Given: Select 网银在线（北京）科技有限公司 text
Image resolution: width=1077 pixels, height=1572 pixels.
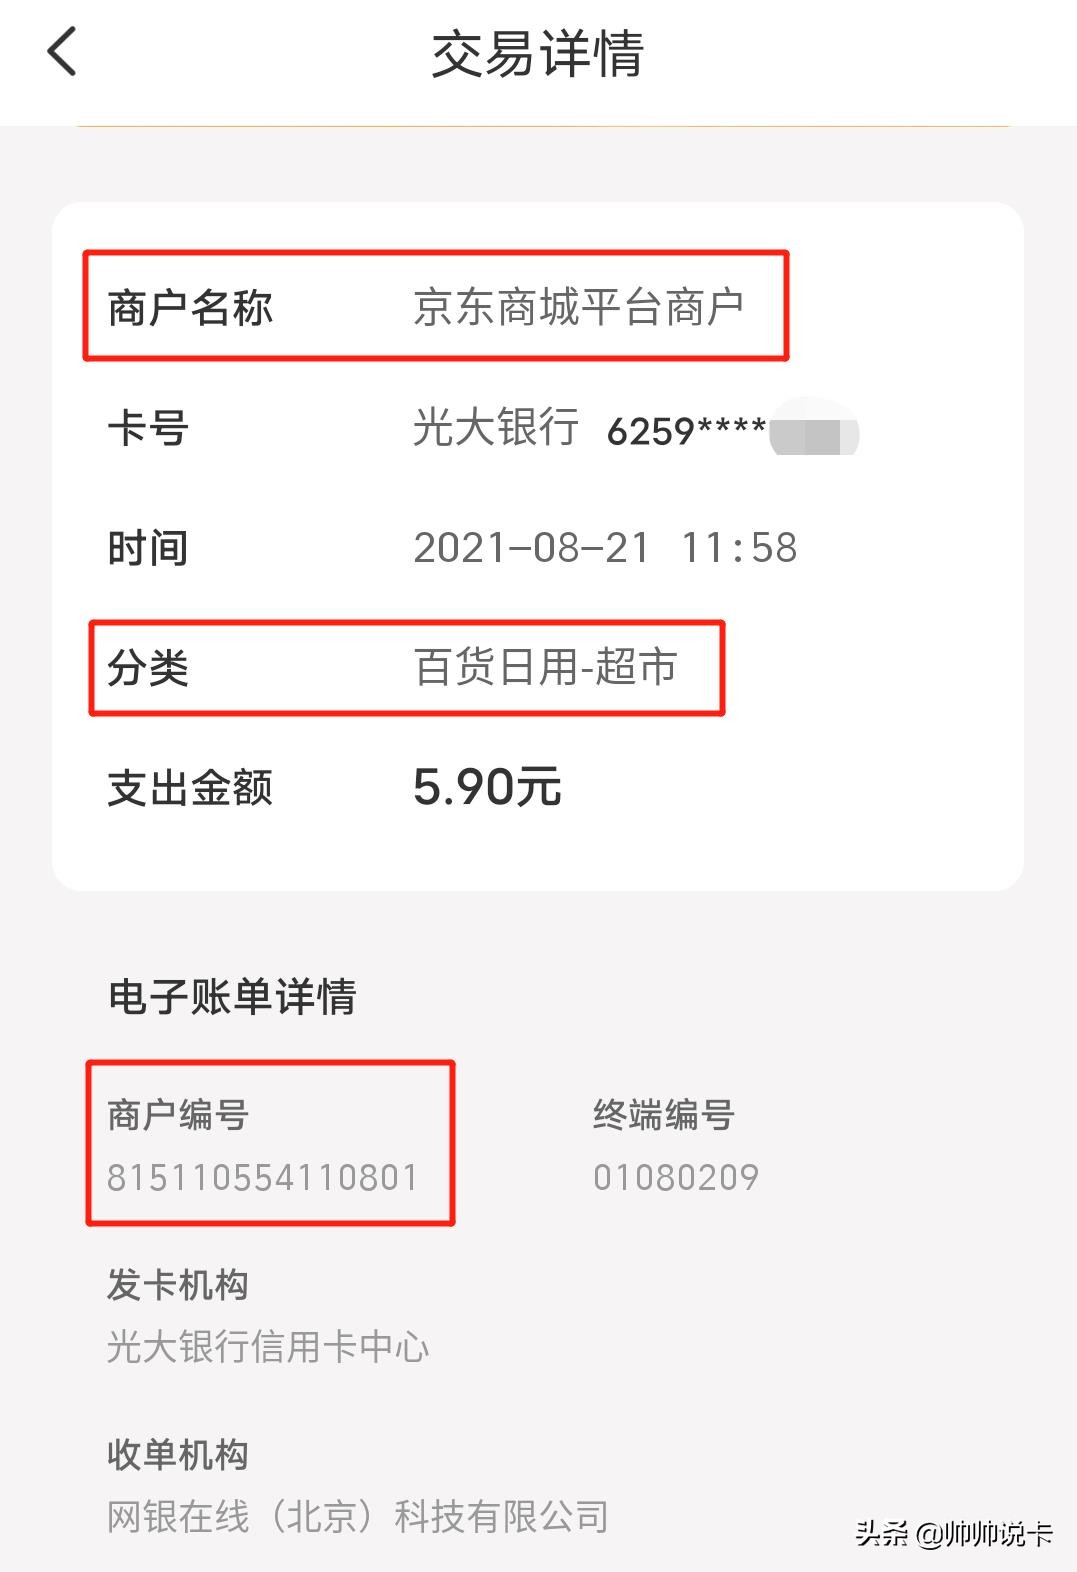Looking at the screenshot, I should (x=360, y=1517).
